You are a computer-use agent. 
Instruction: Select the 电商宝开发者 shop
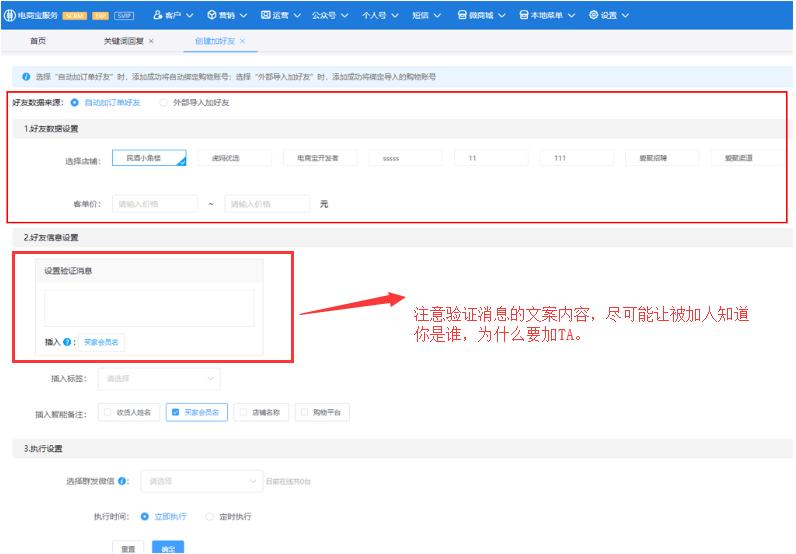[320, 158]
